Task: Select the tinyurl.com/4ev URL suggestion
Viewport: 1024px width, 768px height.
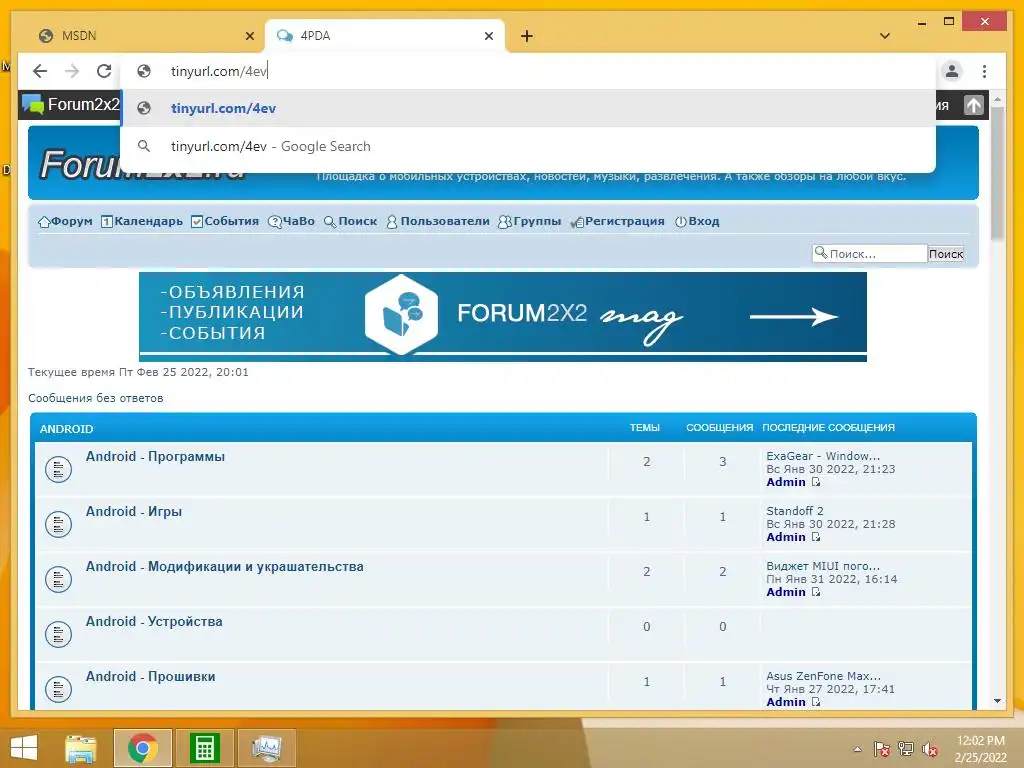Action: click(x=528, y=108)
